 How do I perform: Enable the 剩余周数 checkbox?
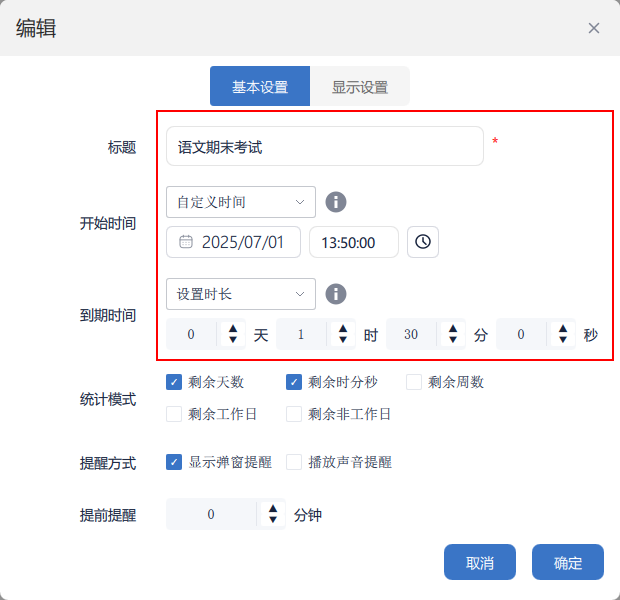[x=414, y=382]
